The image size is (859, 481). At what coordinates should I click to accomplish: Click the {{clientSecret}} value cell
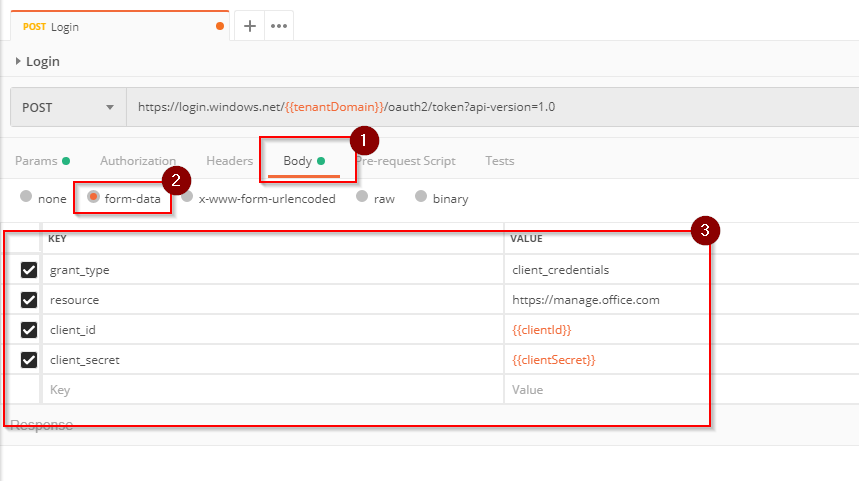[681, 360]
